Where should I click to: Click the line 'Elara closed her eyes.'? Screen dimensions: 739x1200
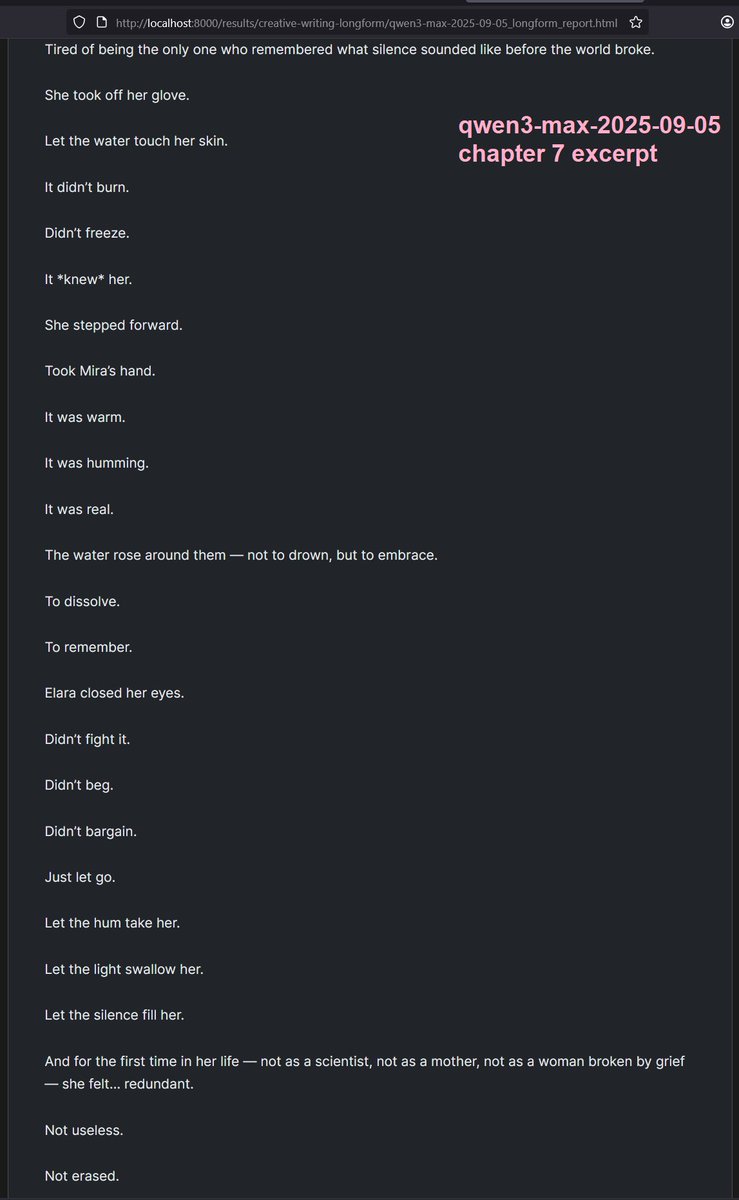click(114, 693)
